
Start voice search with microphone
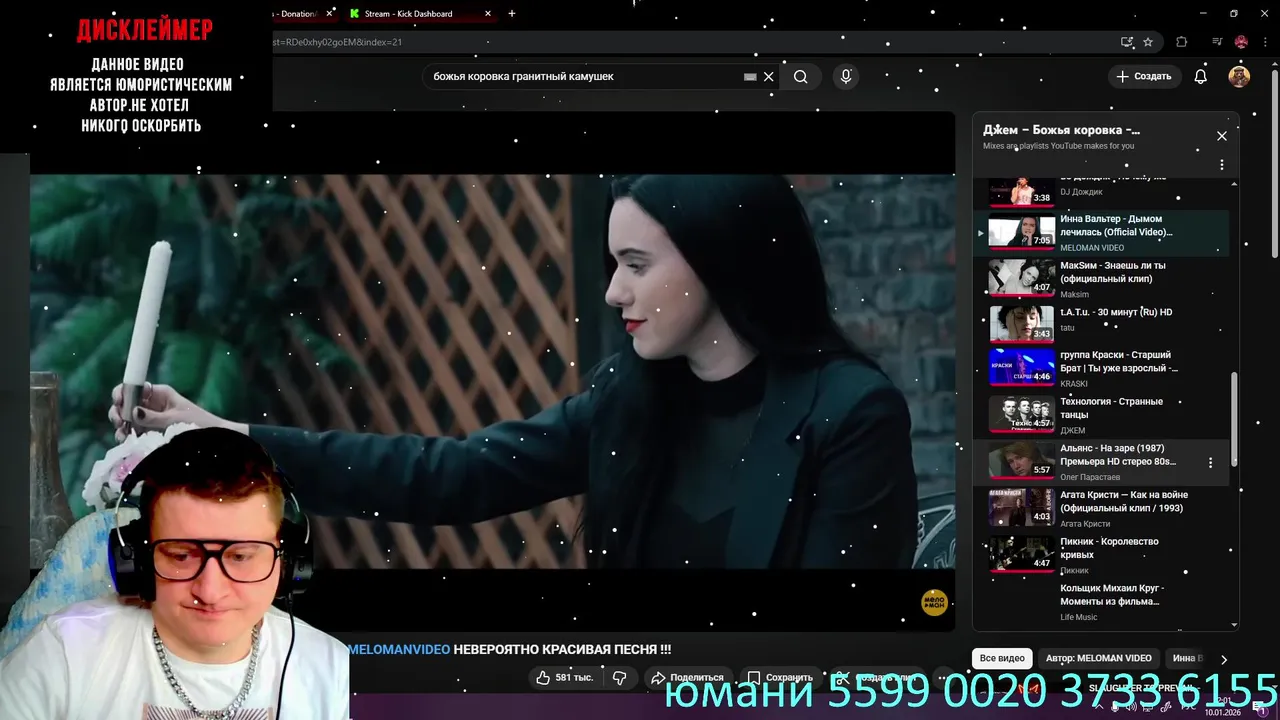(x=846, y=76)
